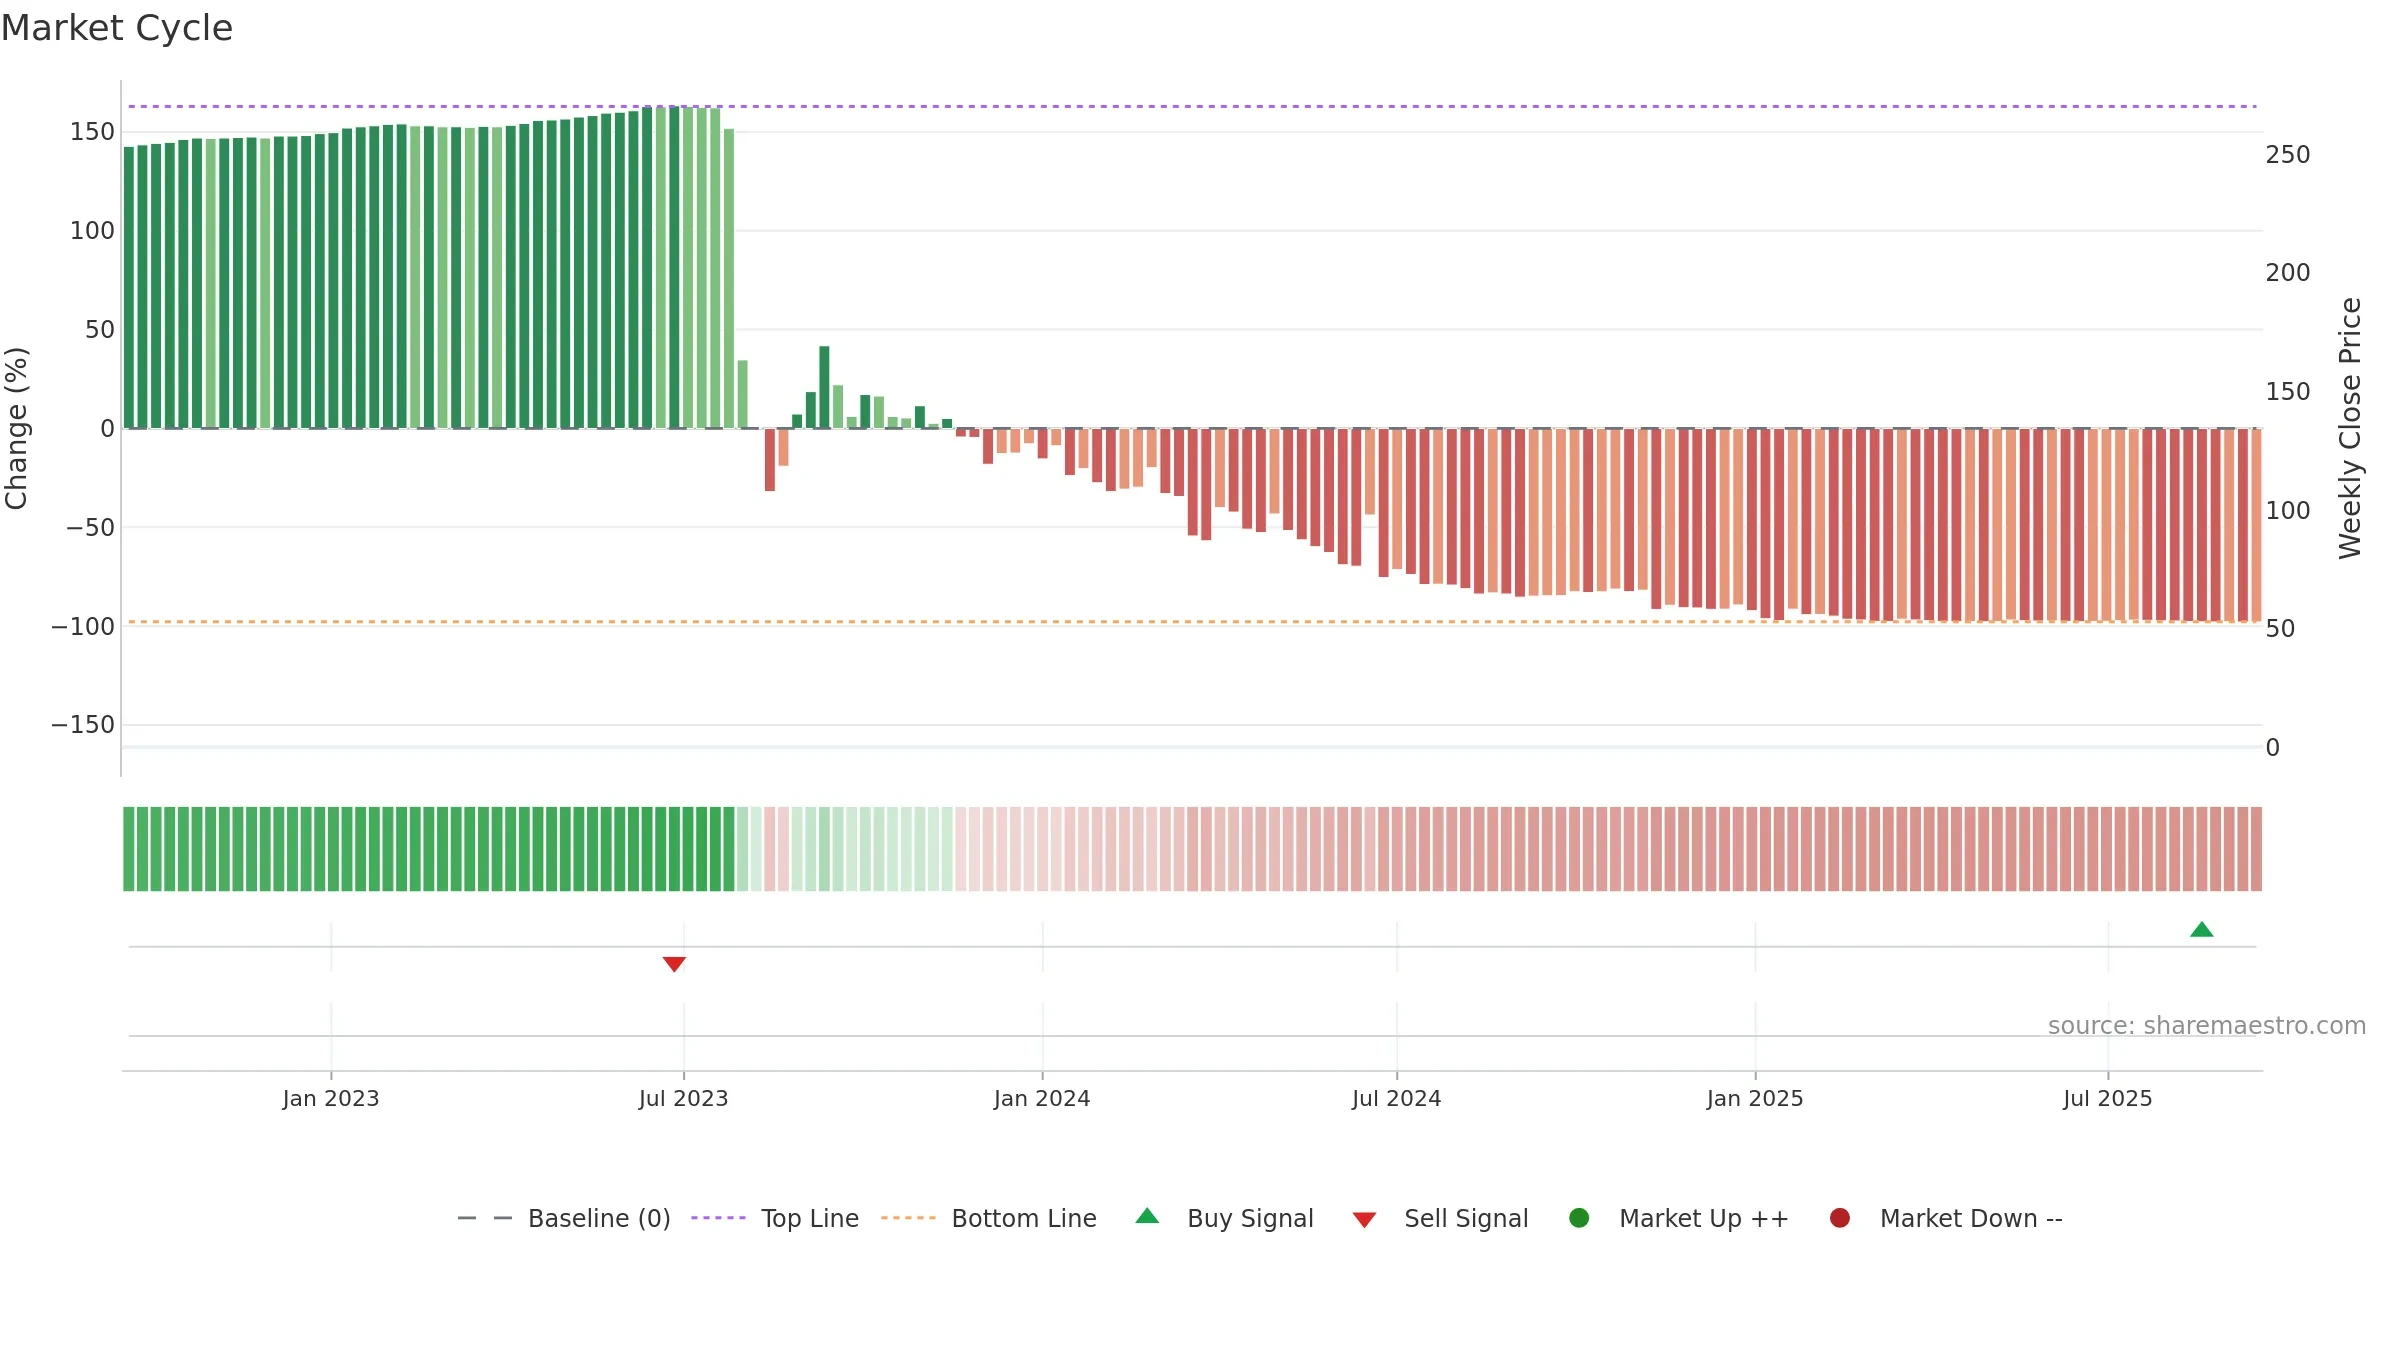Click the Jan 2025 axis label
The image size is (2400, 1350).
pyautogui.click(x=1755, y=1099)
